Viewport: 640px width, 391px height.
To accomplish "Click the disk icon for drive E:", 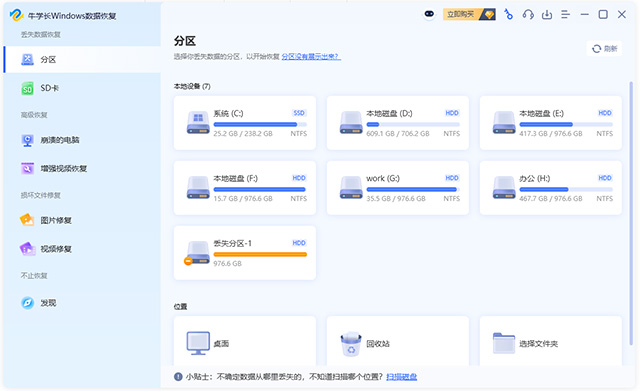I will point(504,123).
